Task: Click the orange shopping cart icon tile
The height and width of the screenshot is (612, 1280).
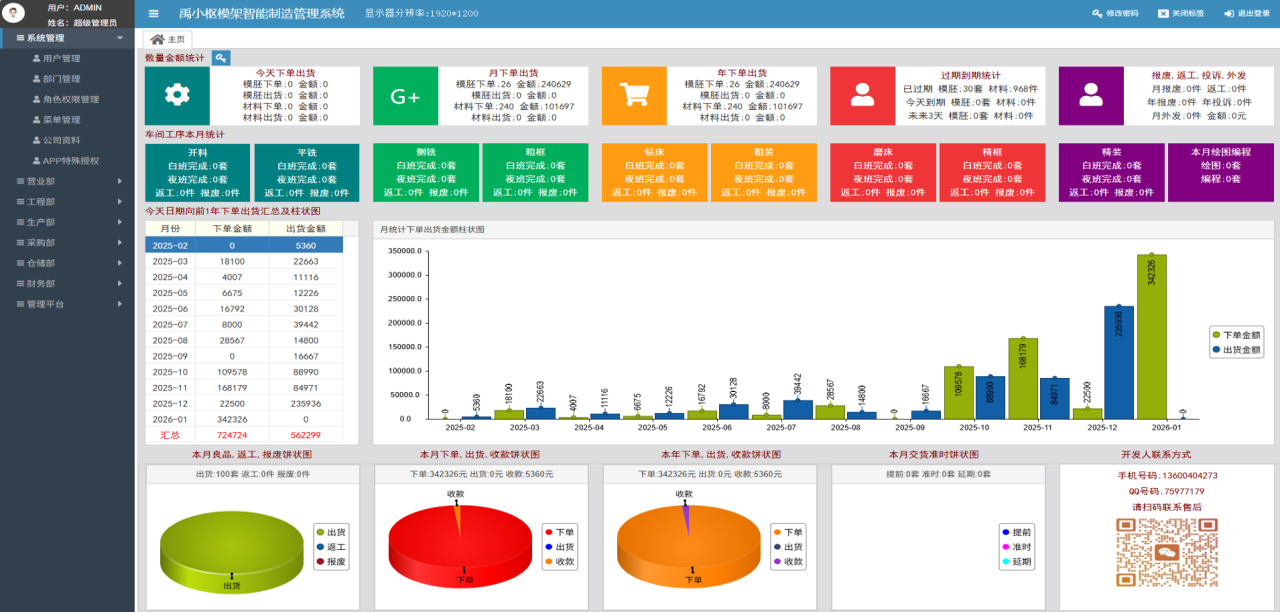Action: (x=634, y=96)
